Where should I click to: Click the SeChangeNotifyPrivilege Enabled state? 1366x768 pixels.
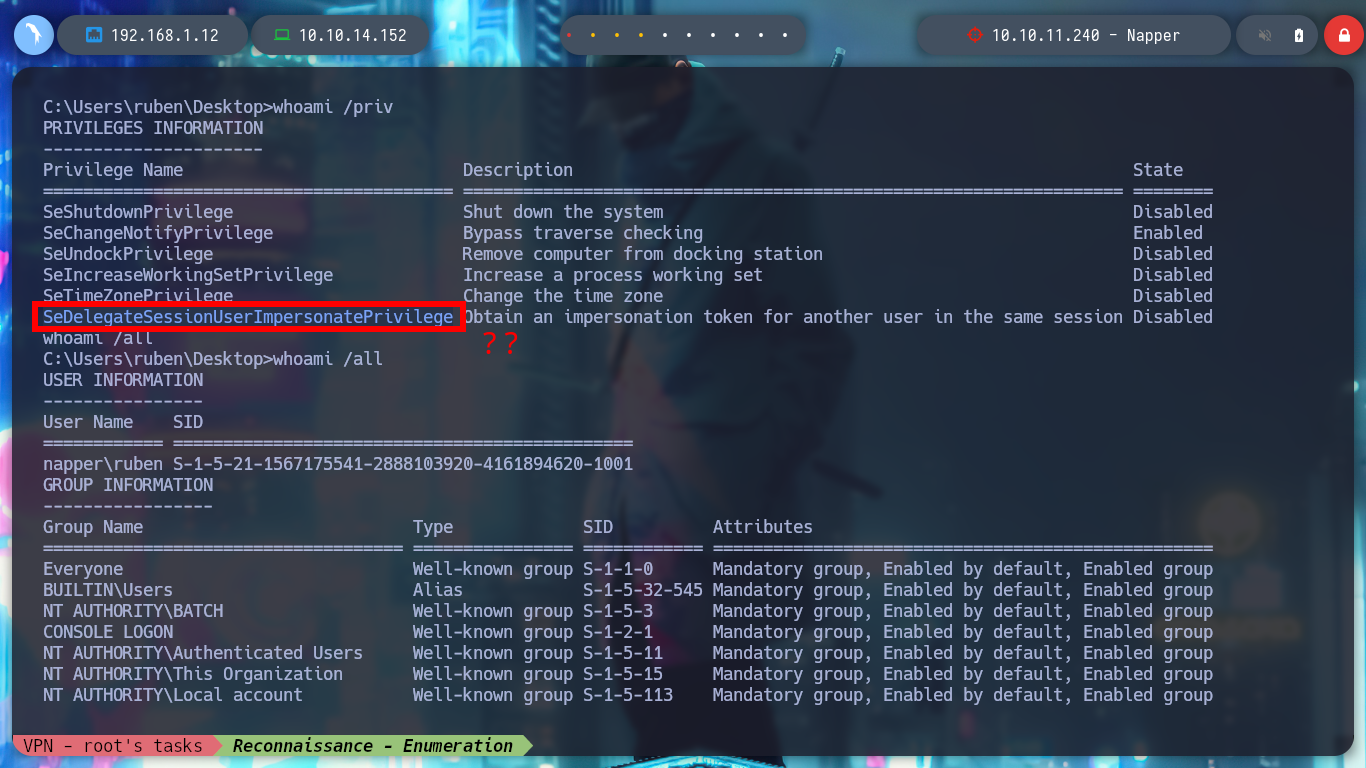coord(1168,233)
